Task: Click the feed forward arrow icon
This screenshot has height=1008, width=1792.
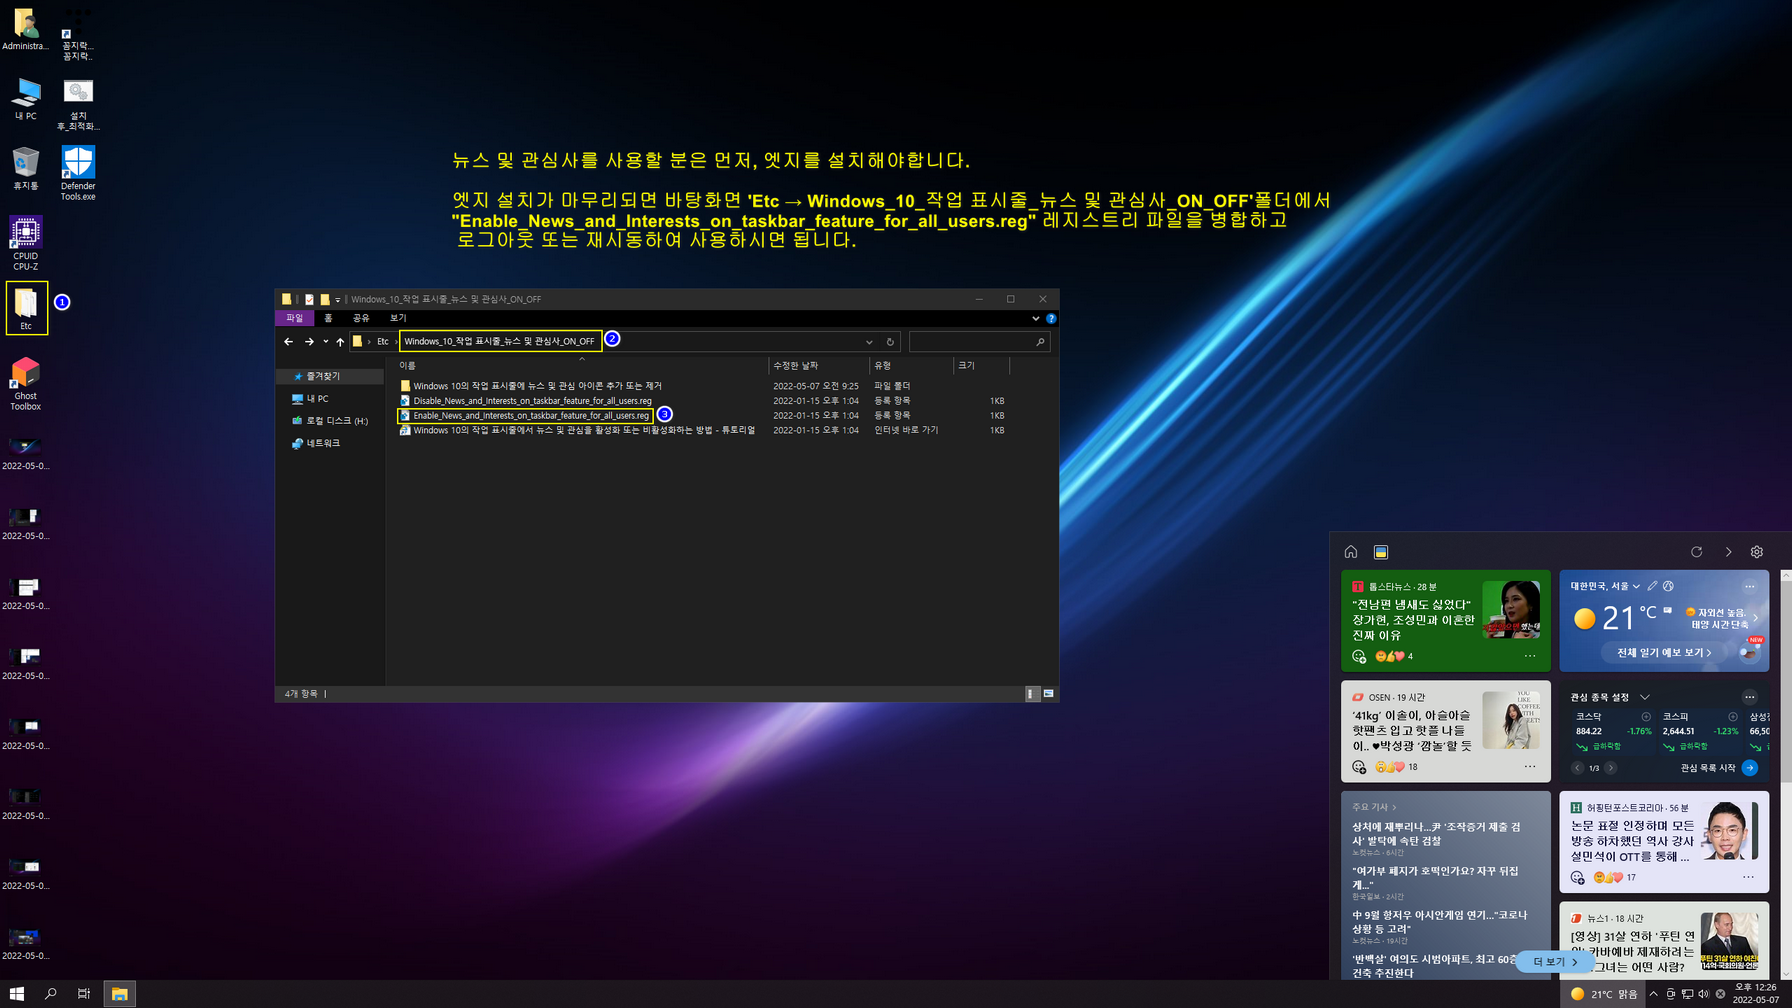Action: click(x=1728, y=552)
